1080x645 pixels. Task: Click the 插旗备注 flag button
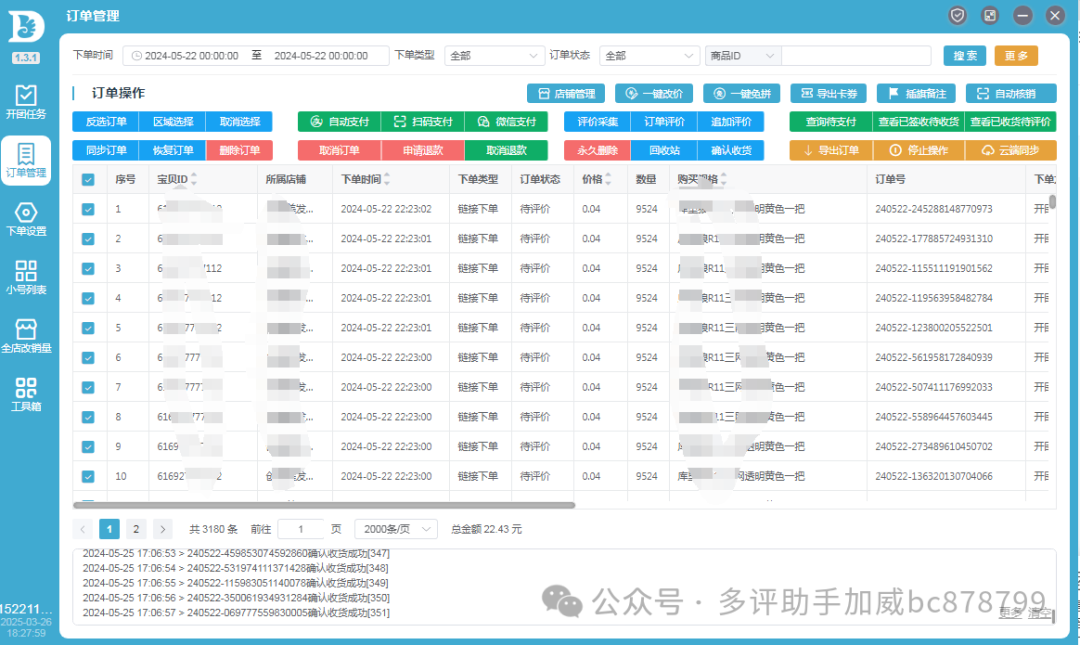917,94
